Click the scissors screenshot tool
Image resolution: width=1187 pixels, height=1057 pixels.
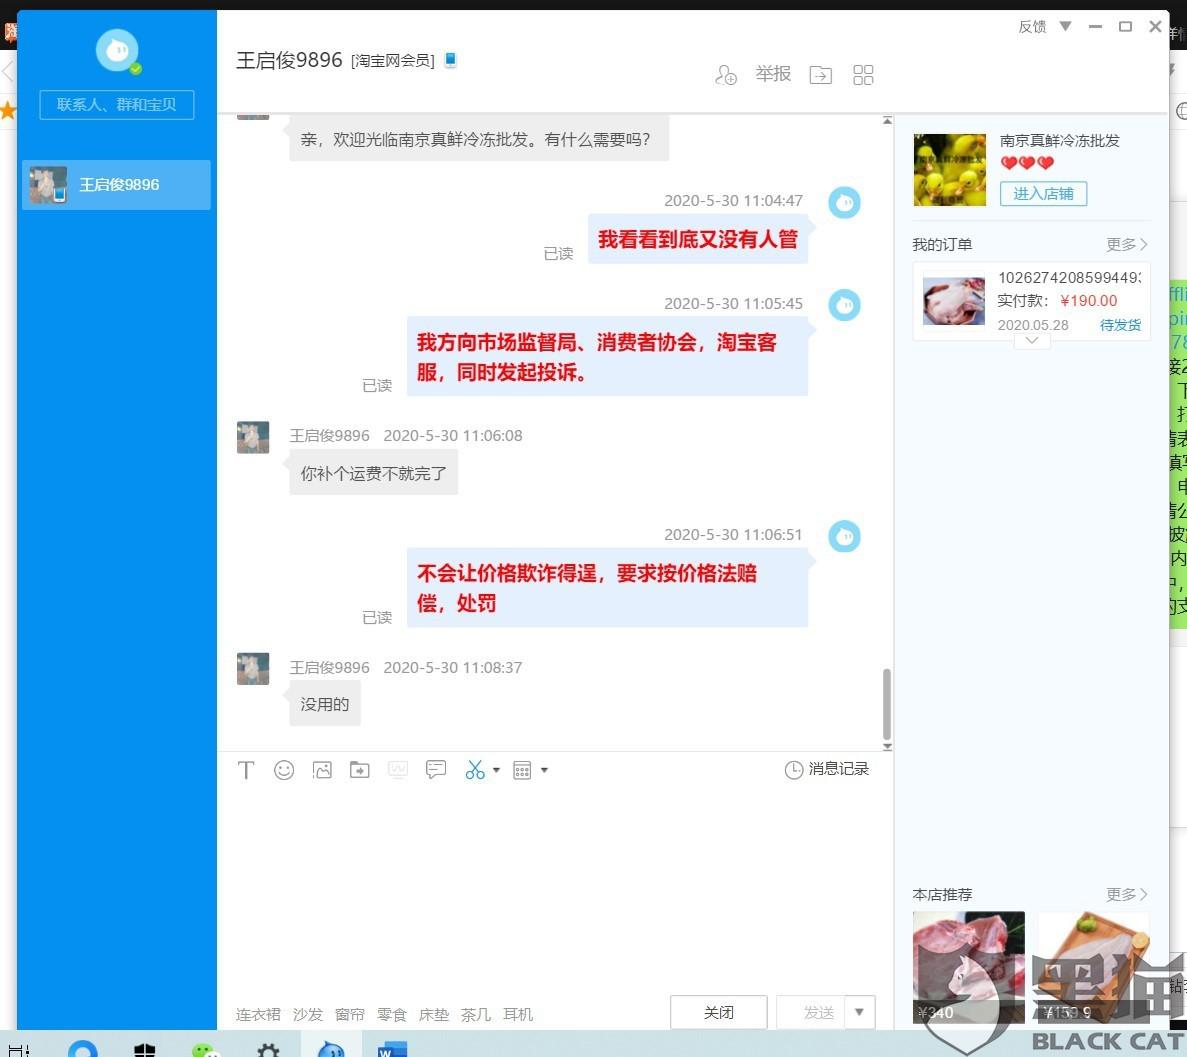[475, 770]
